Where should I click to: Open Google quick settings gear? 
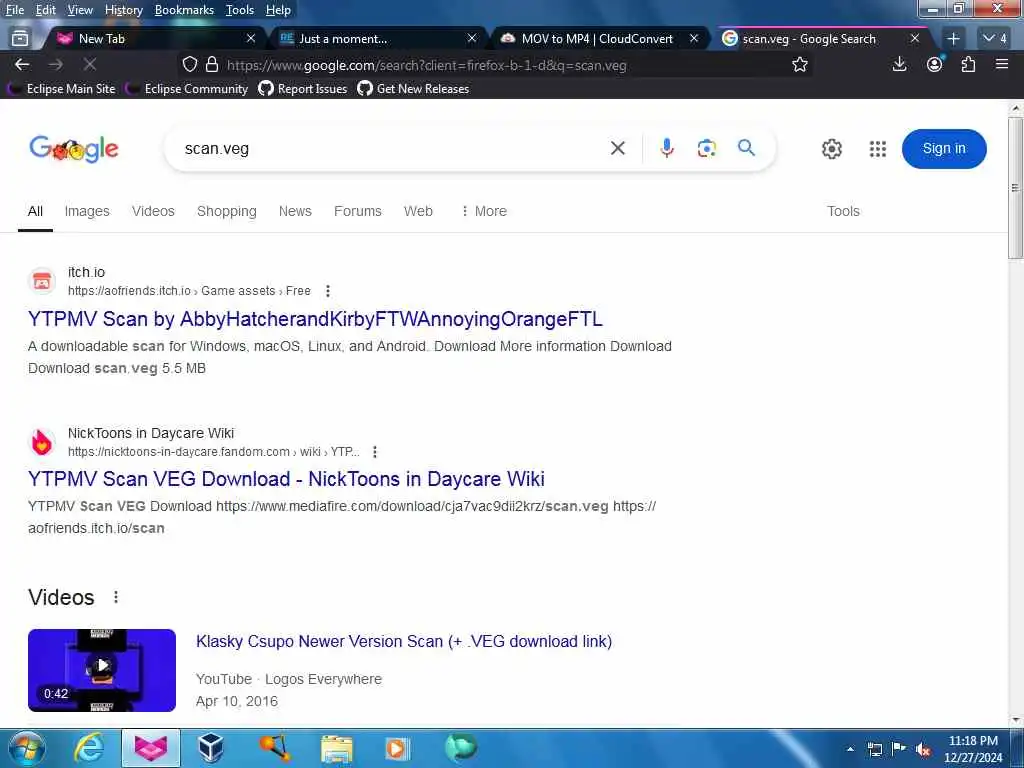(x=831, y=149)
